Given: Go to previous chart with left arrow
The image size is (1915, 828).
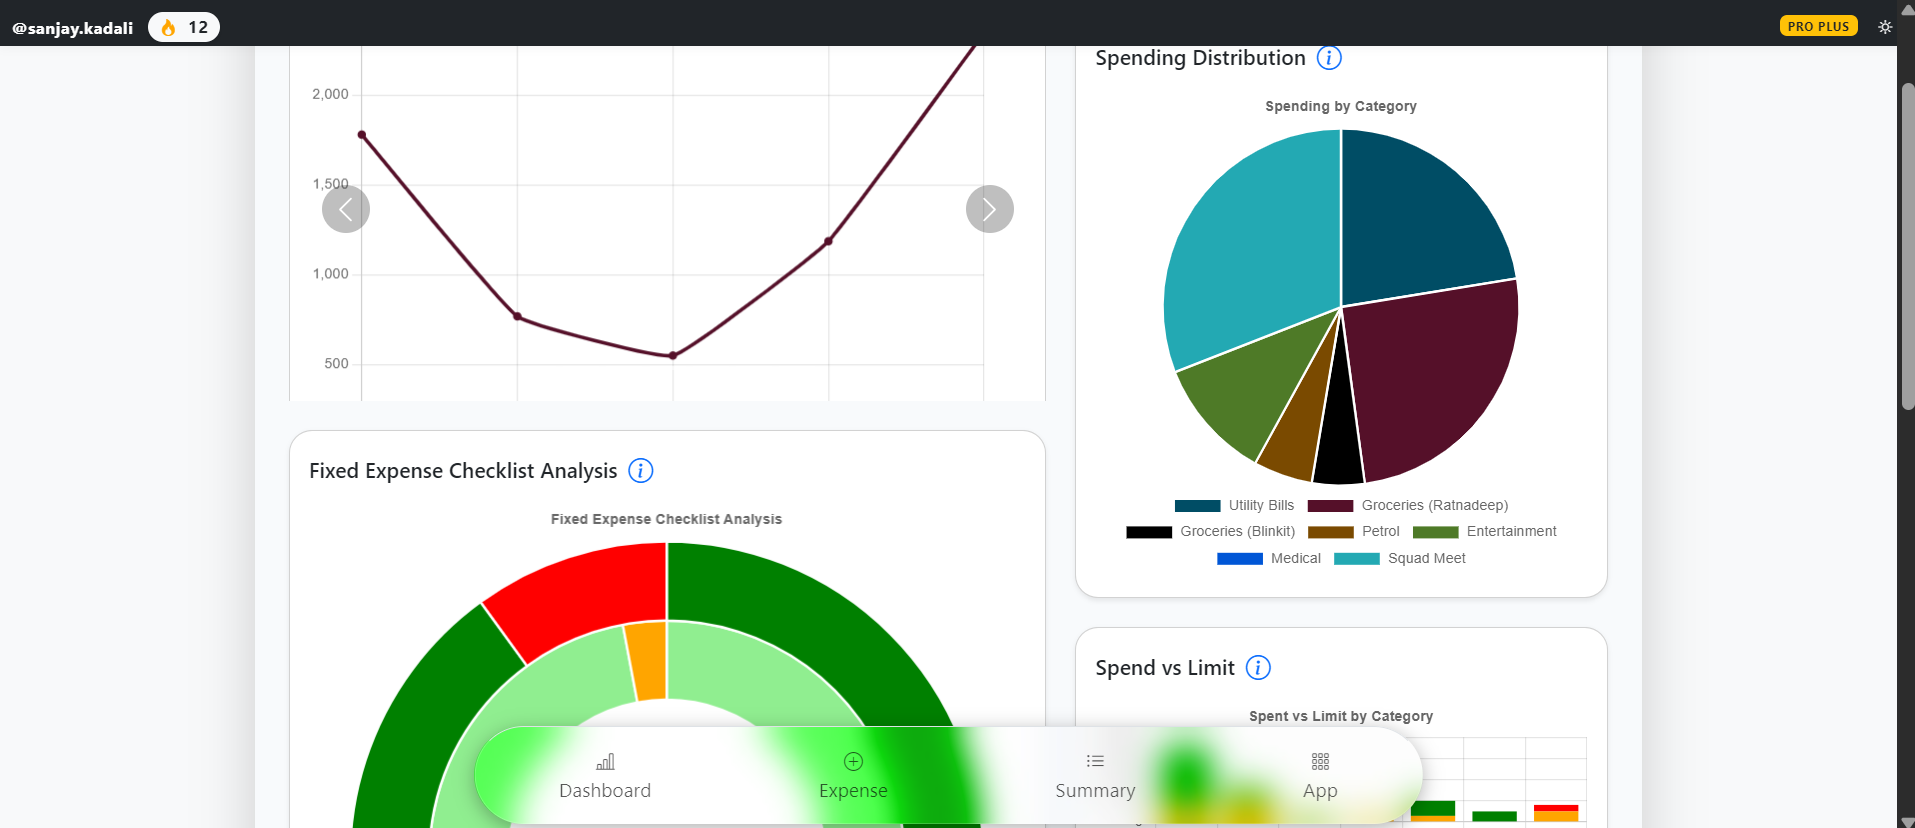Looking at the screenshot, I should tap(346, 209).
